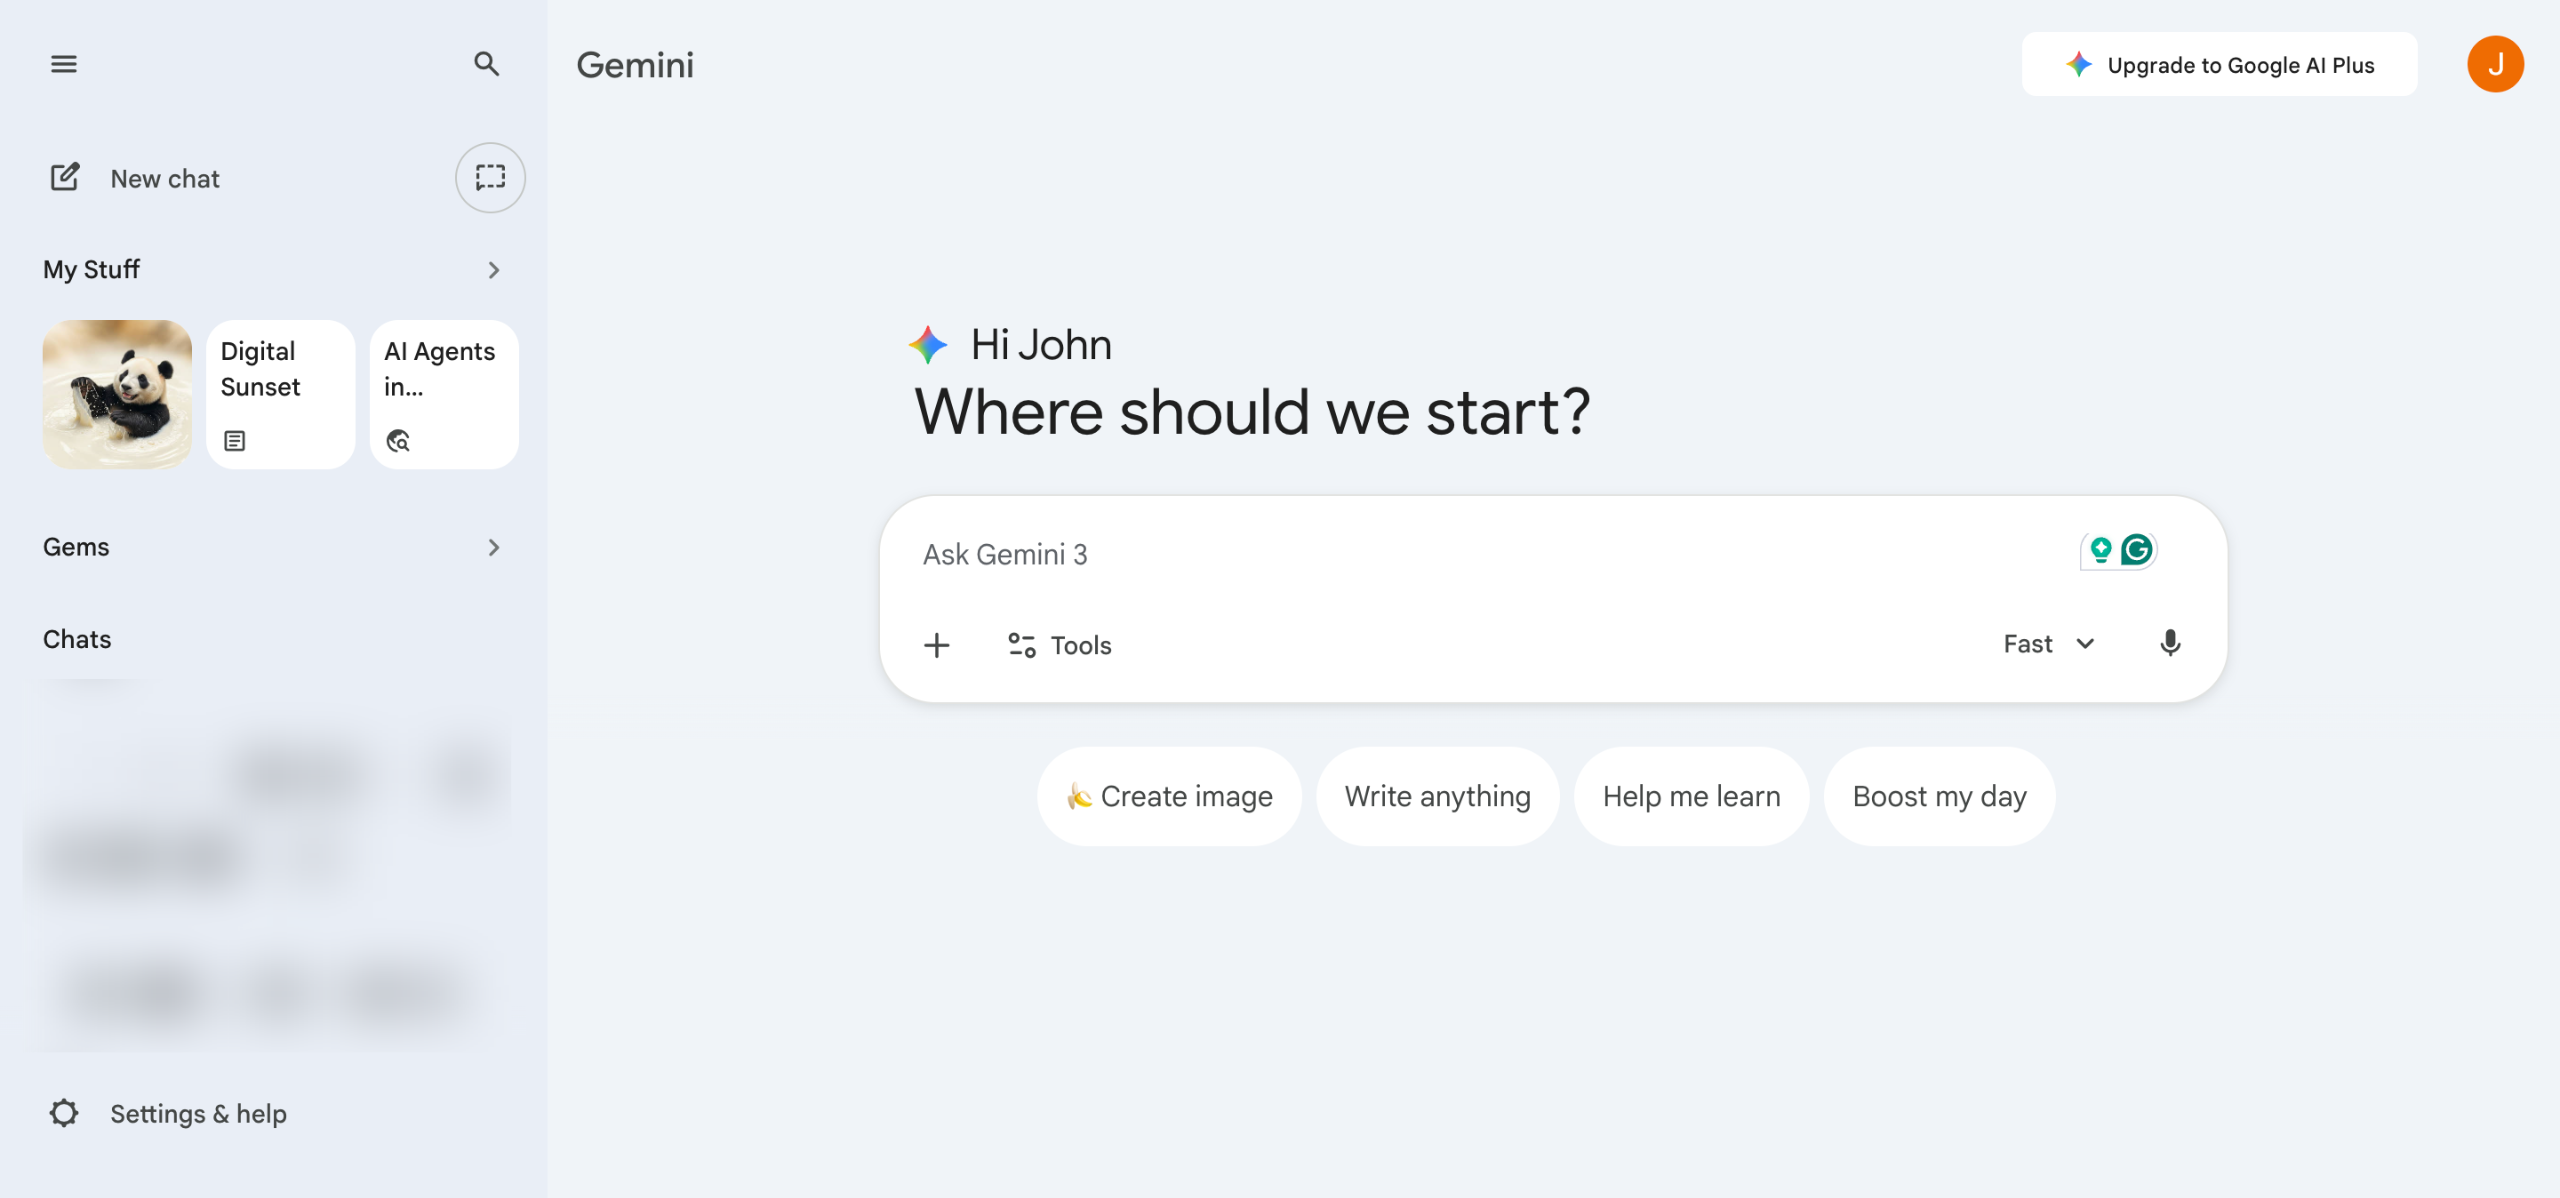This screenshot has width=2560, height=1198.
Task: Toggle the sidebar hamburger menu
Action: point(64,64)
